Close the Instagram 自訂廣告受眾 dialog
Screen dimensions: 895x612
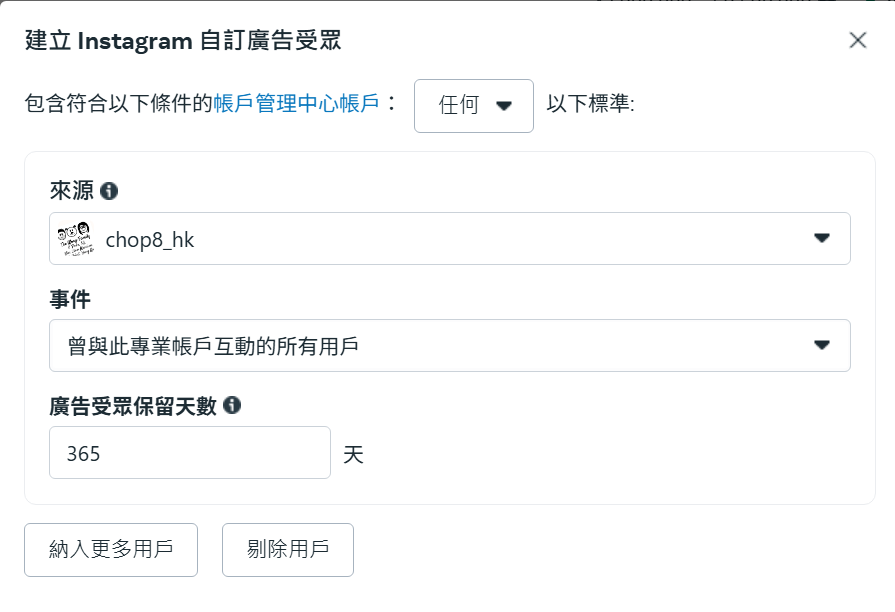857,40
